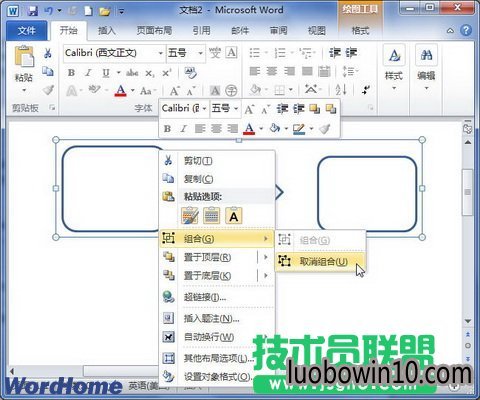Click the mini toolbar font color A
This screenshot has height=400, width=480.
click(x=249, y=128)
